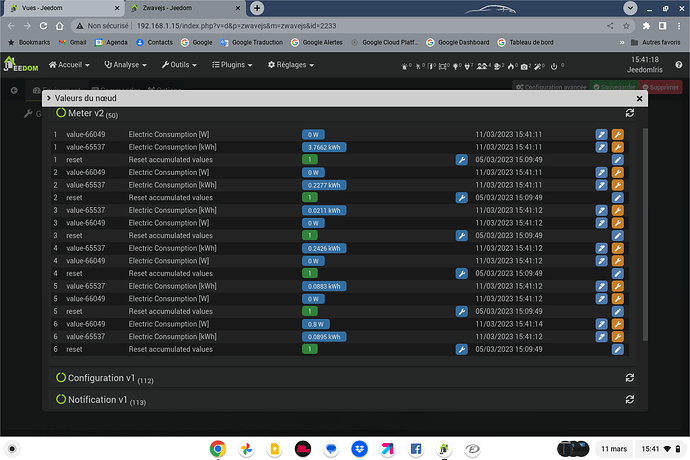The width and height of the screenshot is (690, 460).
Task: Click orange wrench for endpoint 6 Electric Consumption [W] 0.8 W
Action: [x=618, y=324]
